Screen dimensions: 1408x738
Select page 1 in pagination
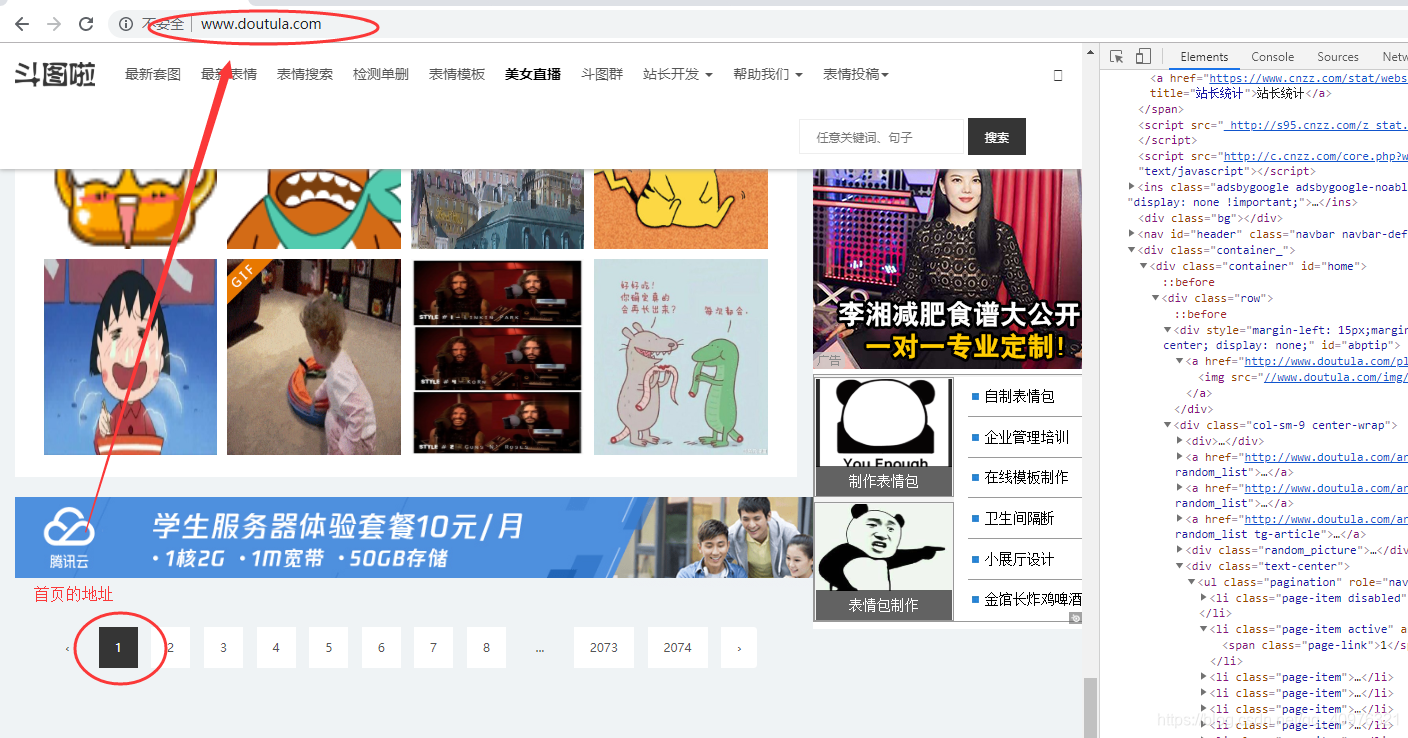tap(118, 648)
